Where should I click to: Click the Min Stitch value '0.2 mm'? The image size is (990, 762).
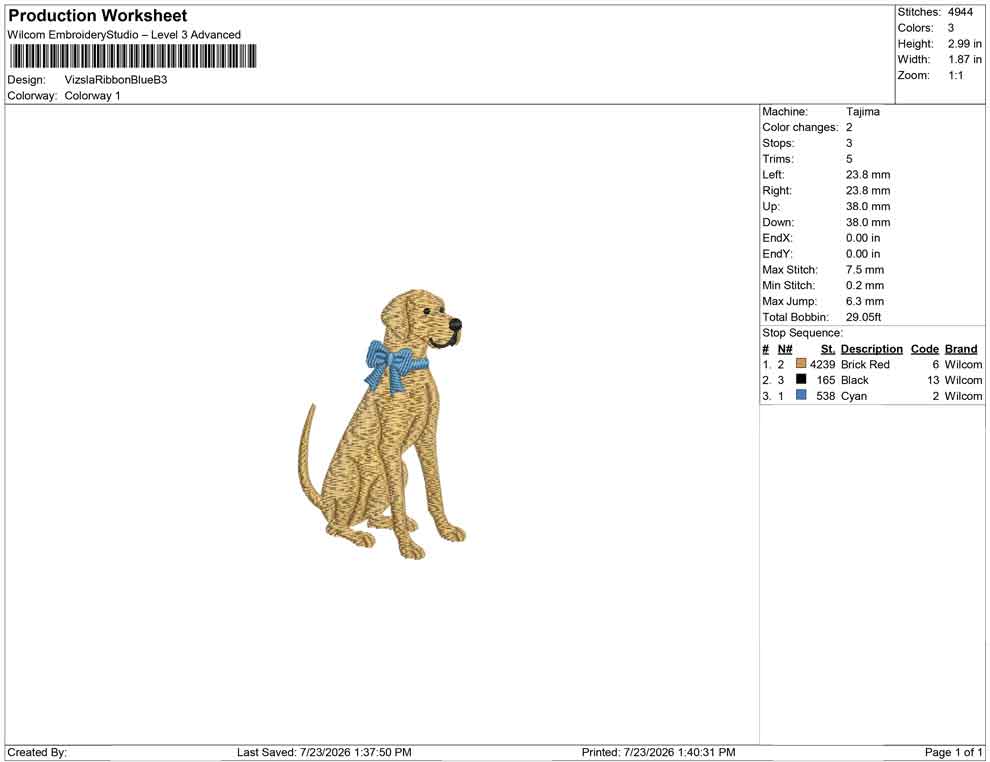(865, 285)
